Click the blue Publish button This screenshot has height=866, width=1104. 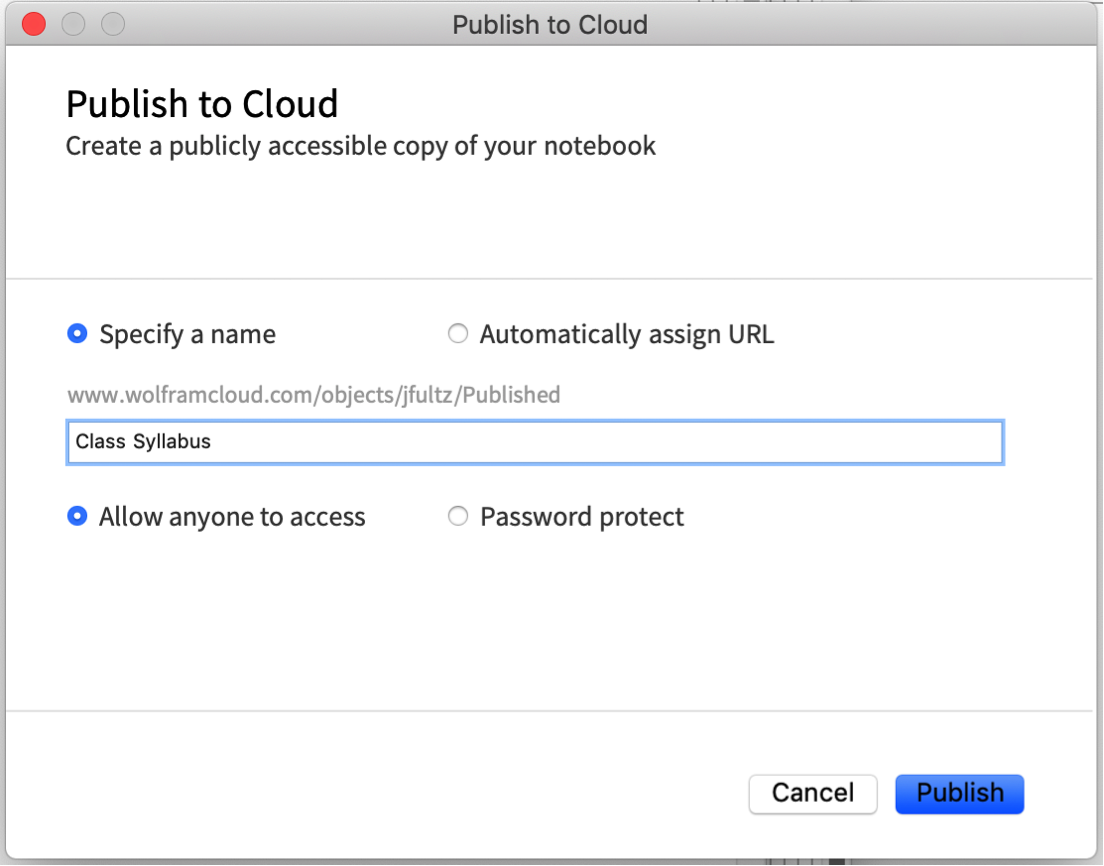(x=959, y=794)
